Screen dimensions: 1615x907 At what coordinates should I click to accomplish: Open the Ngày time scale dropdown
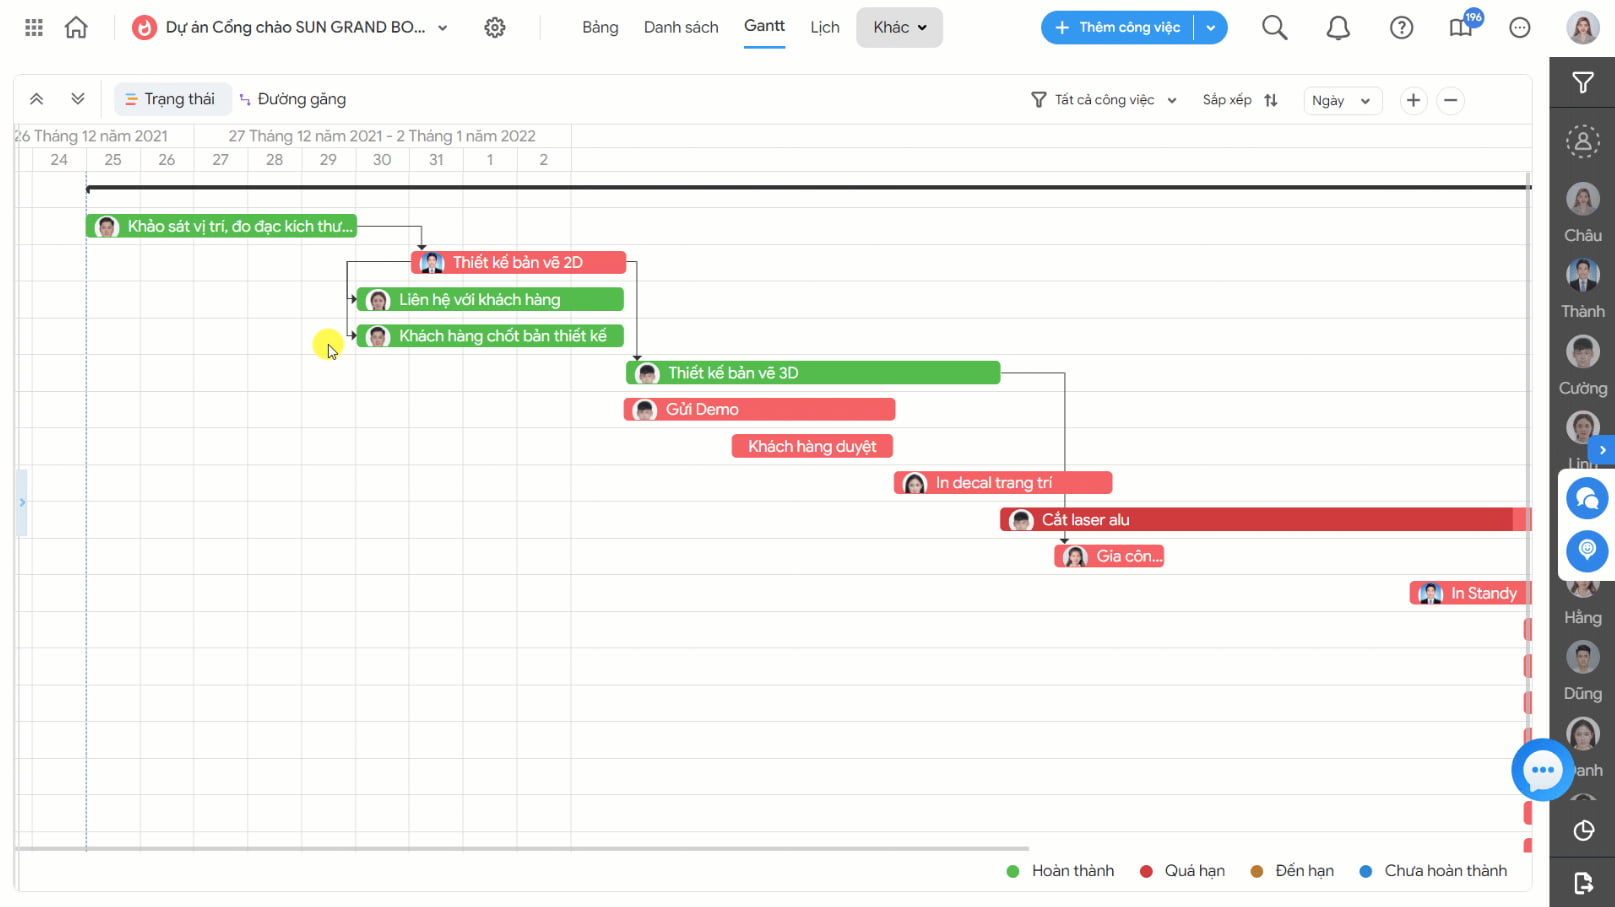pyautogui.click(x=1341, y=100)
